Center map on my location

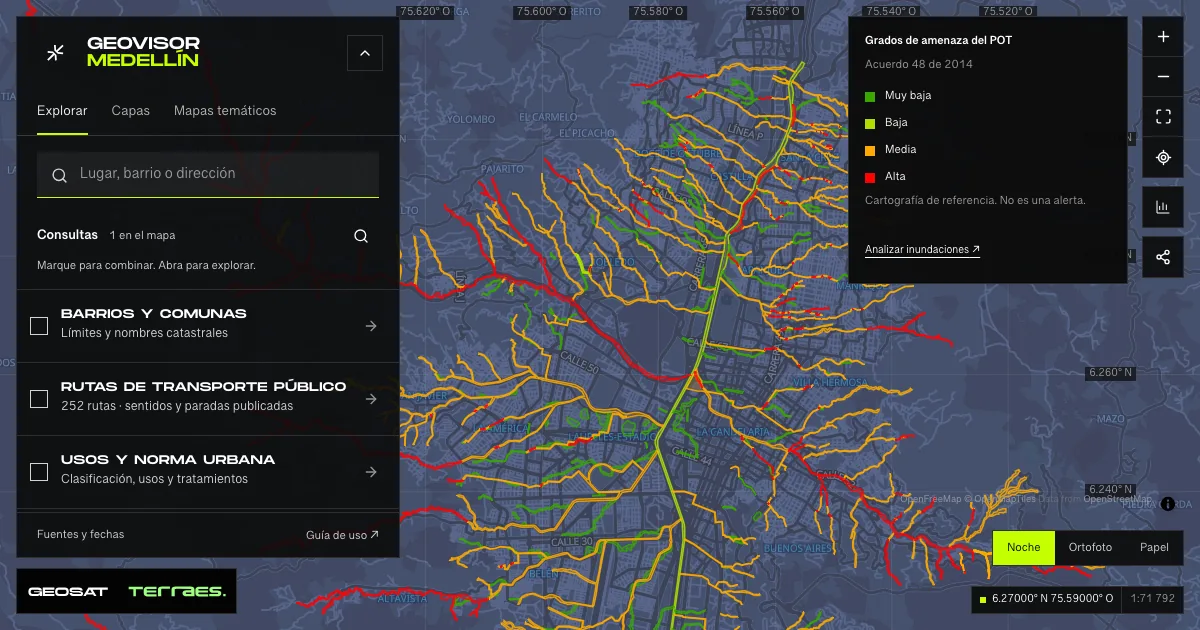pyautogui.click(x=1163, y=157)
